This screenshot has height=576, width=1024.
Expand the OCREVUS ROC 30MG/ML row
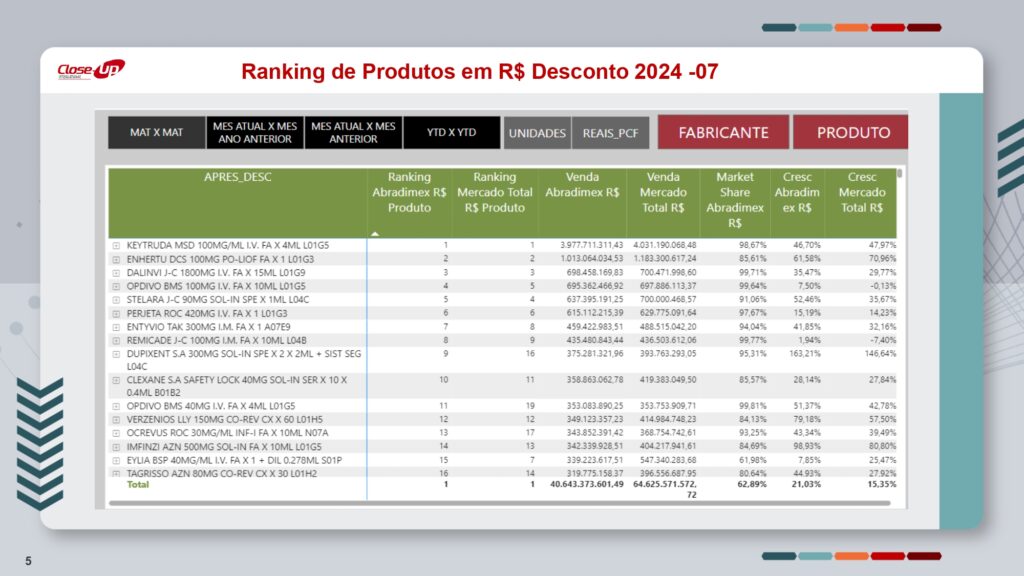coord(116,432)
